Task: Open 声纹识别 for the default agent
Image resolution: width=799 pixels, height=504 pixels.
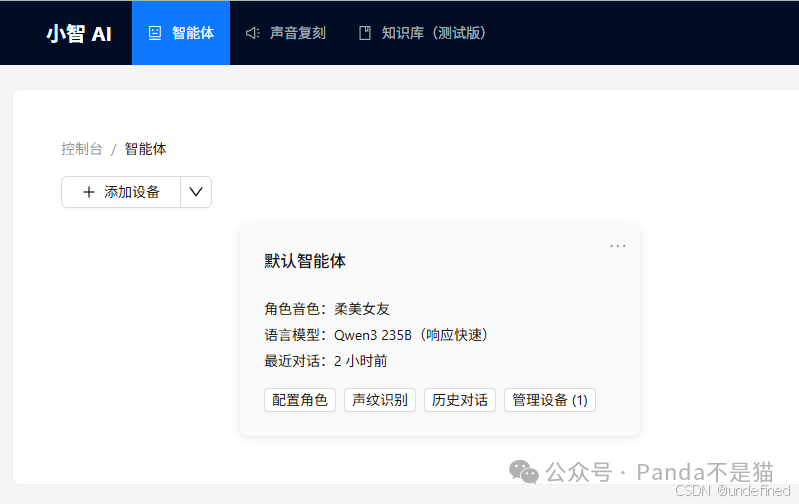Action: point(380,400)
